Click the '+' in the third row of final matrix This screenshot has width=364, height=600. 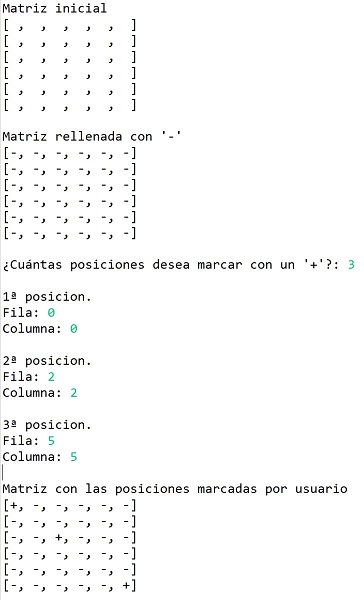click(59, 537)
